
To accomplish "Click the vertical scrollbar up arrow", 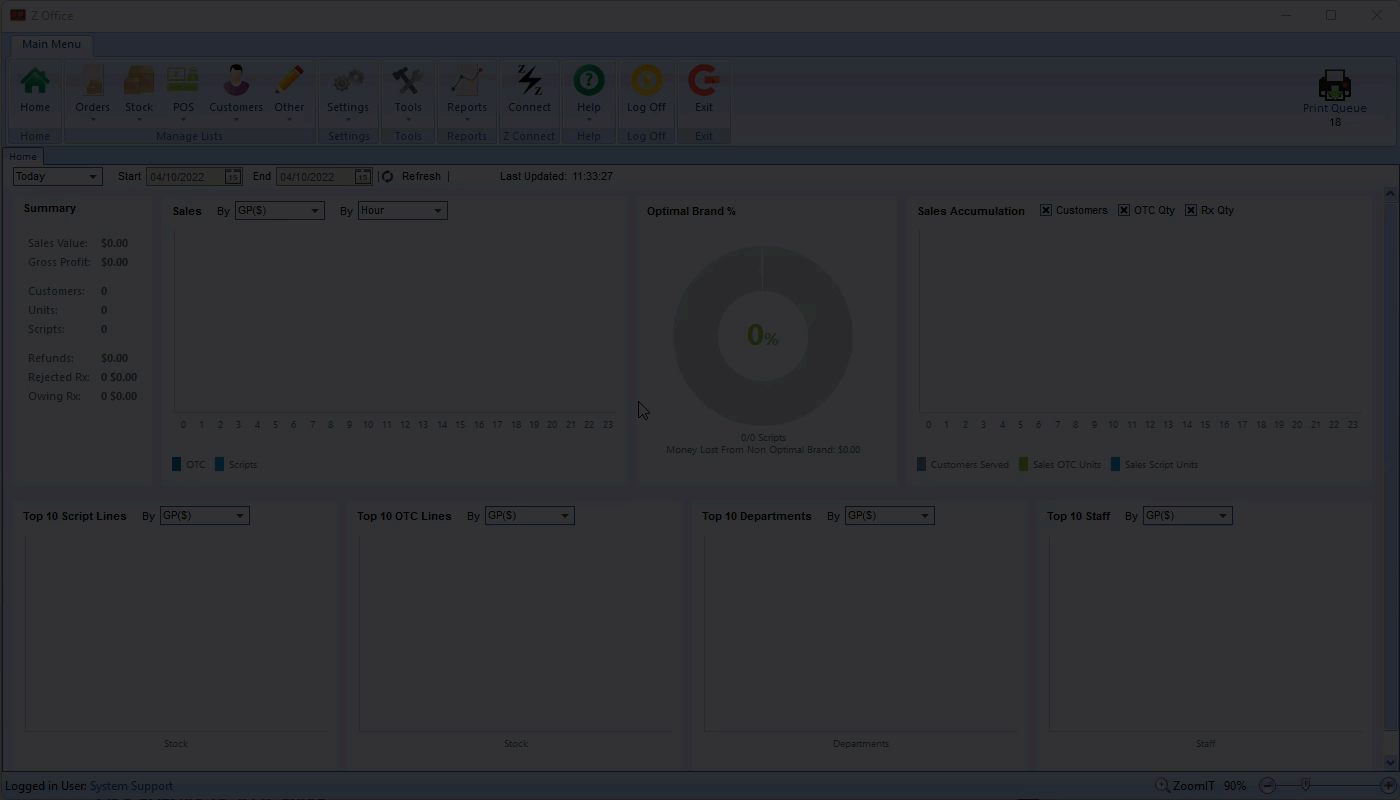I will 1390,194.
